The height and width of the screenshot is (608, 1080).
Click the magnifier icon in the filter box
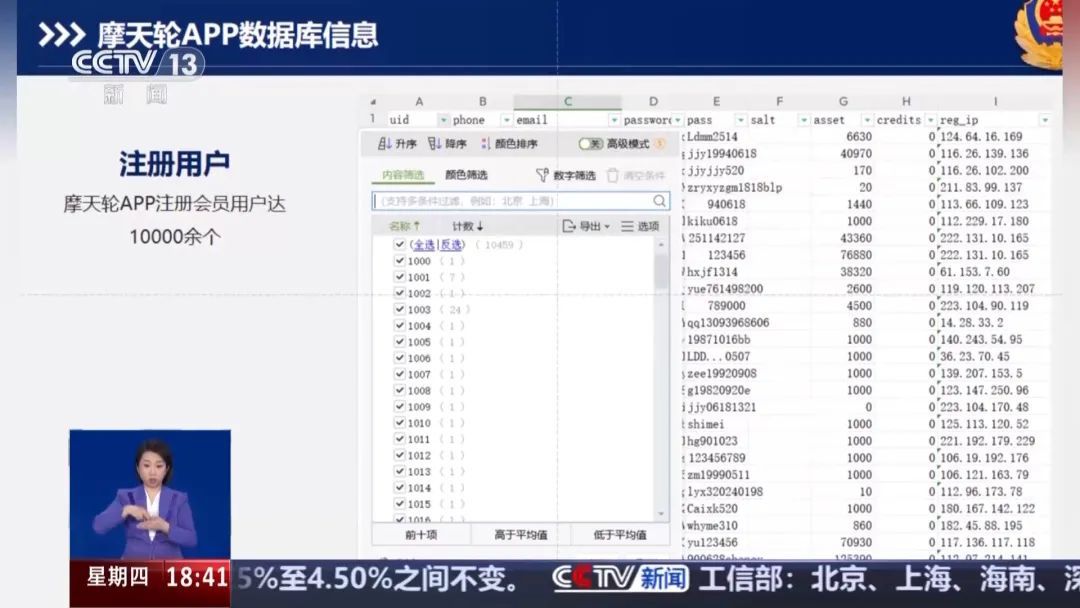click(658, 201)
